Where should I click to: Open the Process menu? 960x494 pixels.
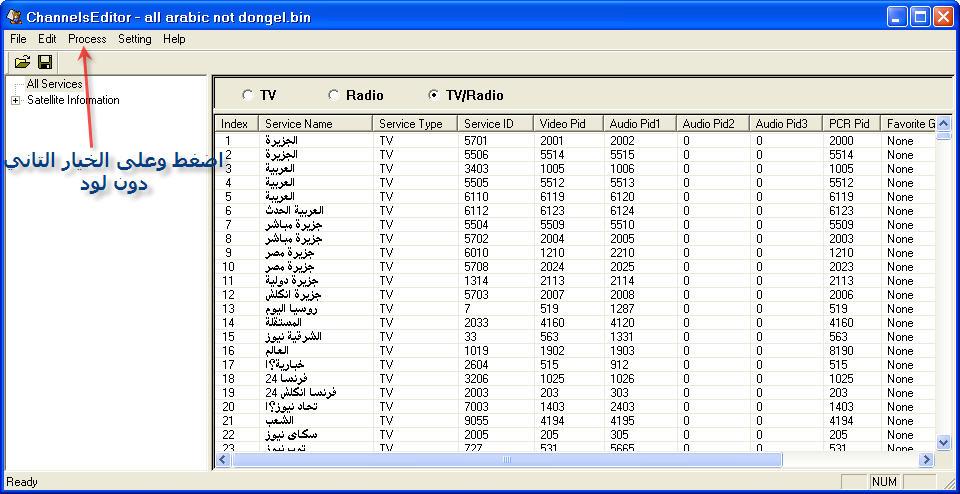click(x=87, y=39)
